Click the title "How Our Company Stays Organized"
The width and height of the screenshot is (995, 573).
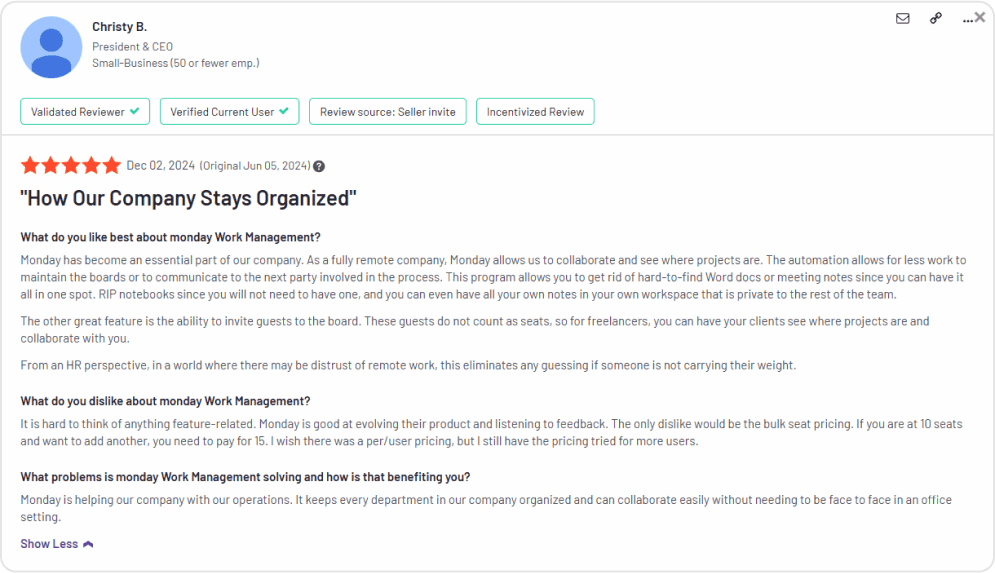click(x=188, y=198)
